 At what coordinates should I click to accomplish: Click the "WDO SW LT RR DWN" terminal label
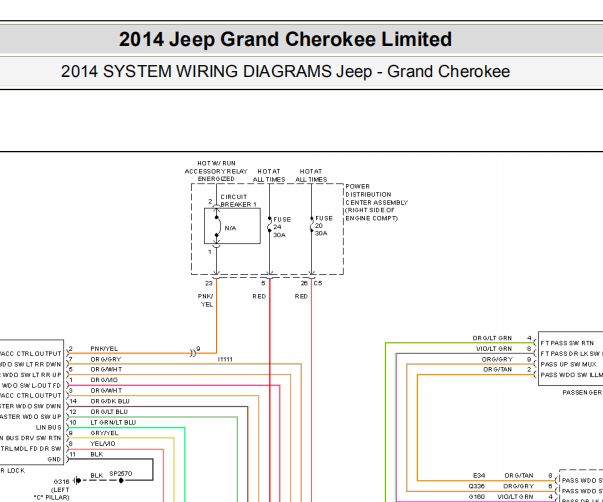pos(31,364)
